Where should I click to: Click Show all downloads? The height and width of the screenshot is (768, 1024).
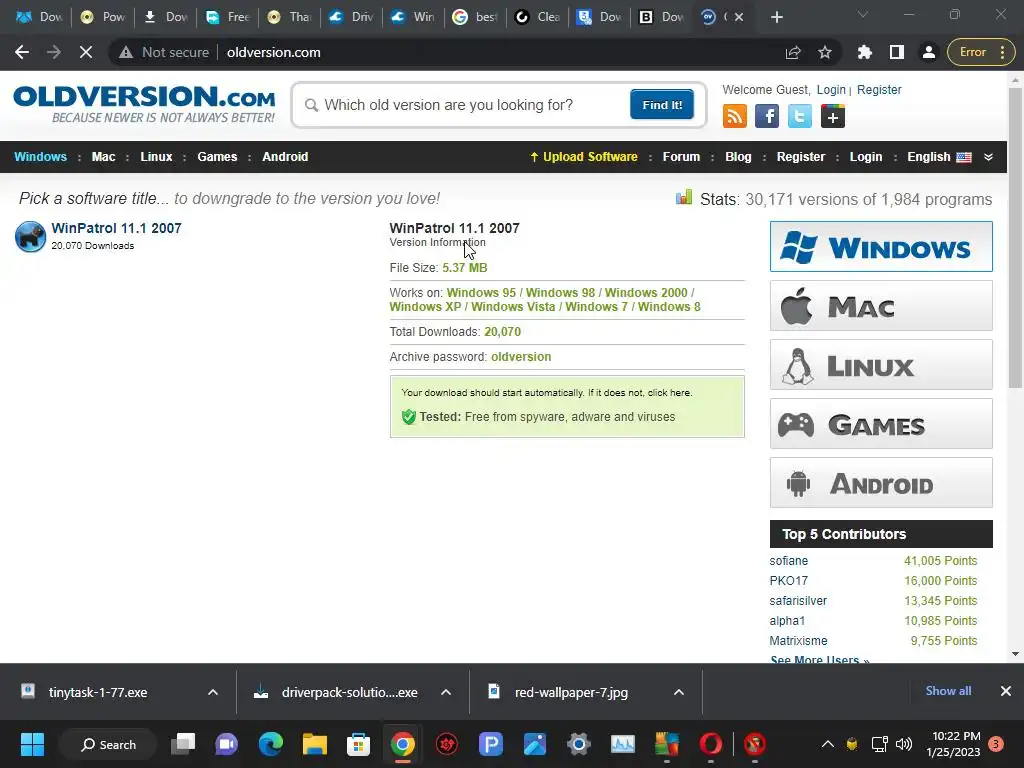(948, 691)
